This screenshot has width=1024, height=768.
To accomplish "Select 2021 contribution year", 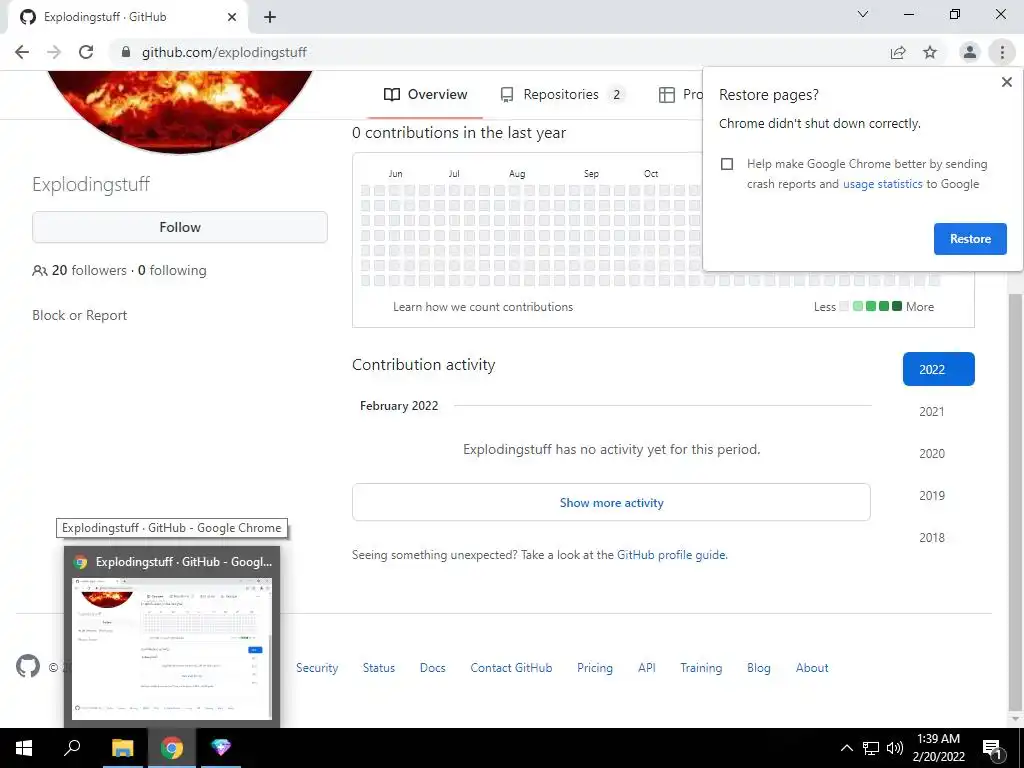I will pyautogui.click(x=931, y=411).
